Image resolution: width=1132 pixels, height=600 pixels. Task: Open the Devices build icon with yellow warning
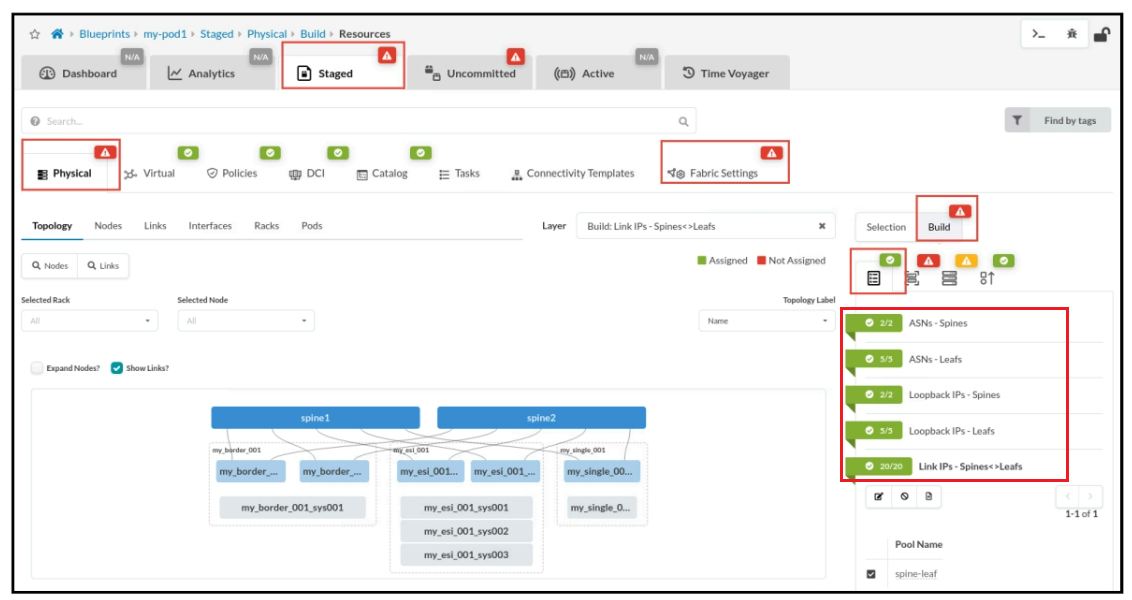tap(949, 278)
